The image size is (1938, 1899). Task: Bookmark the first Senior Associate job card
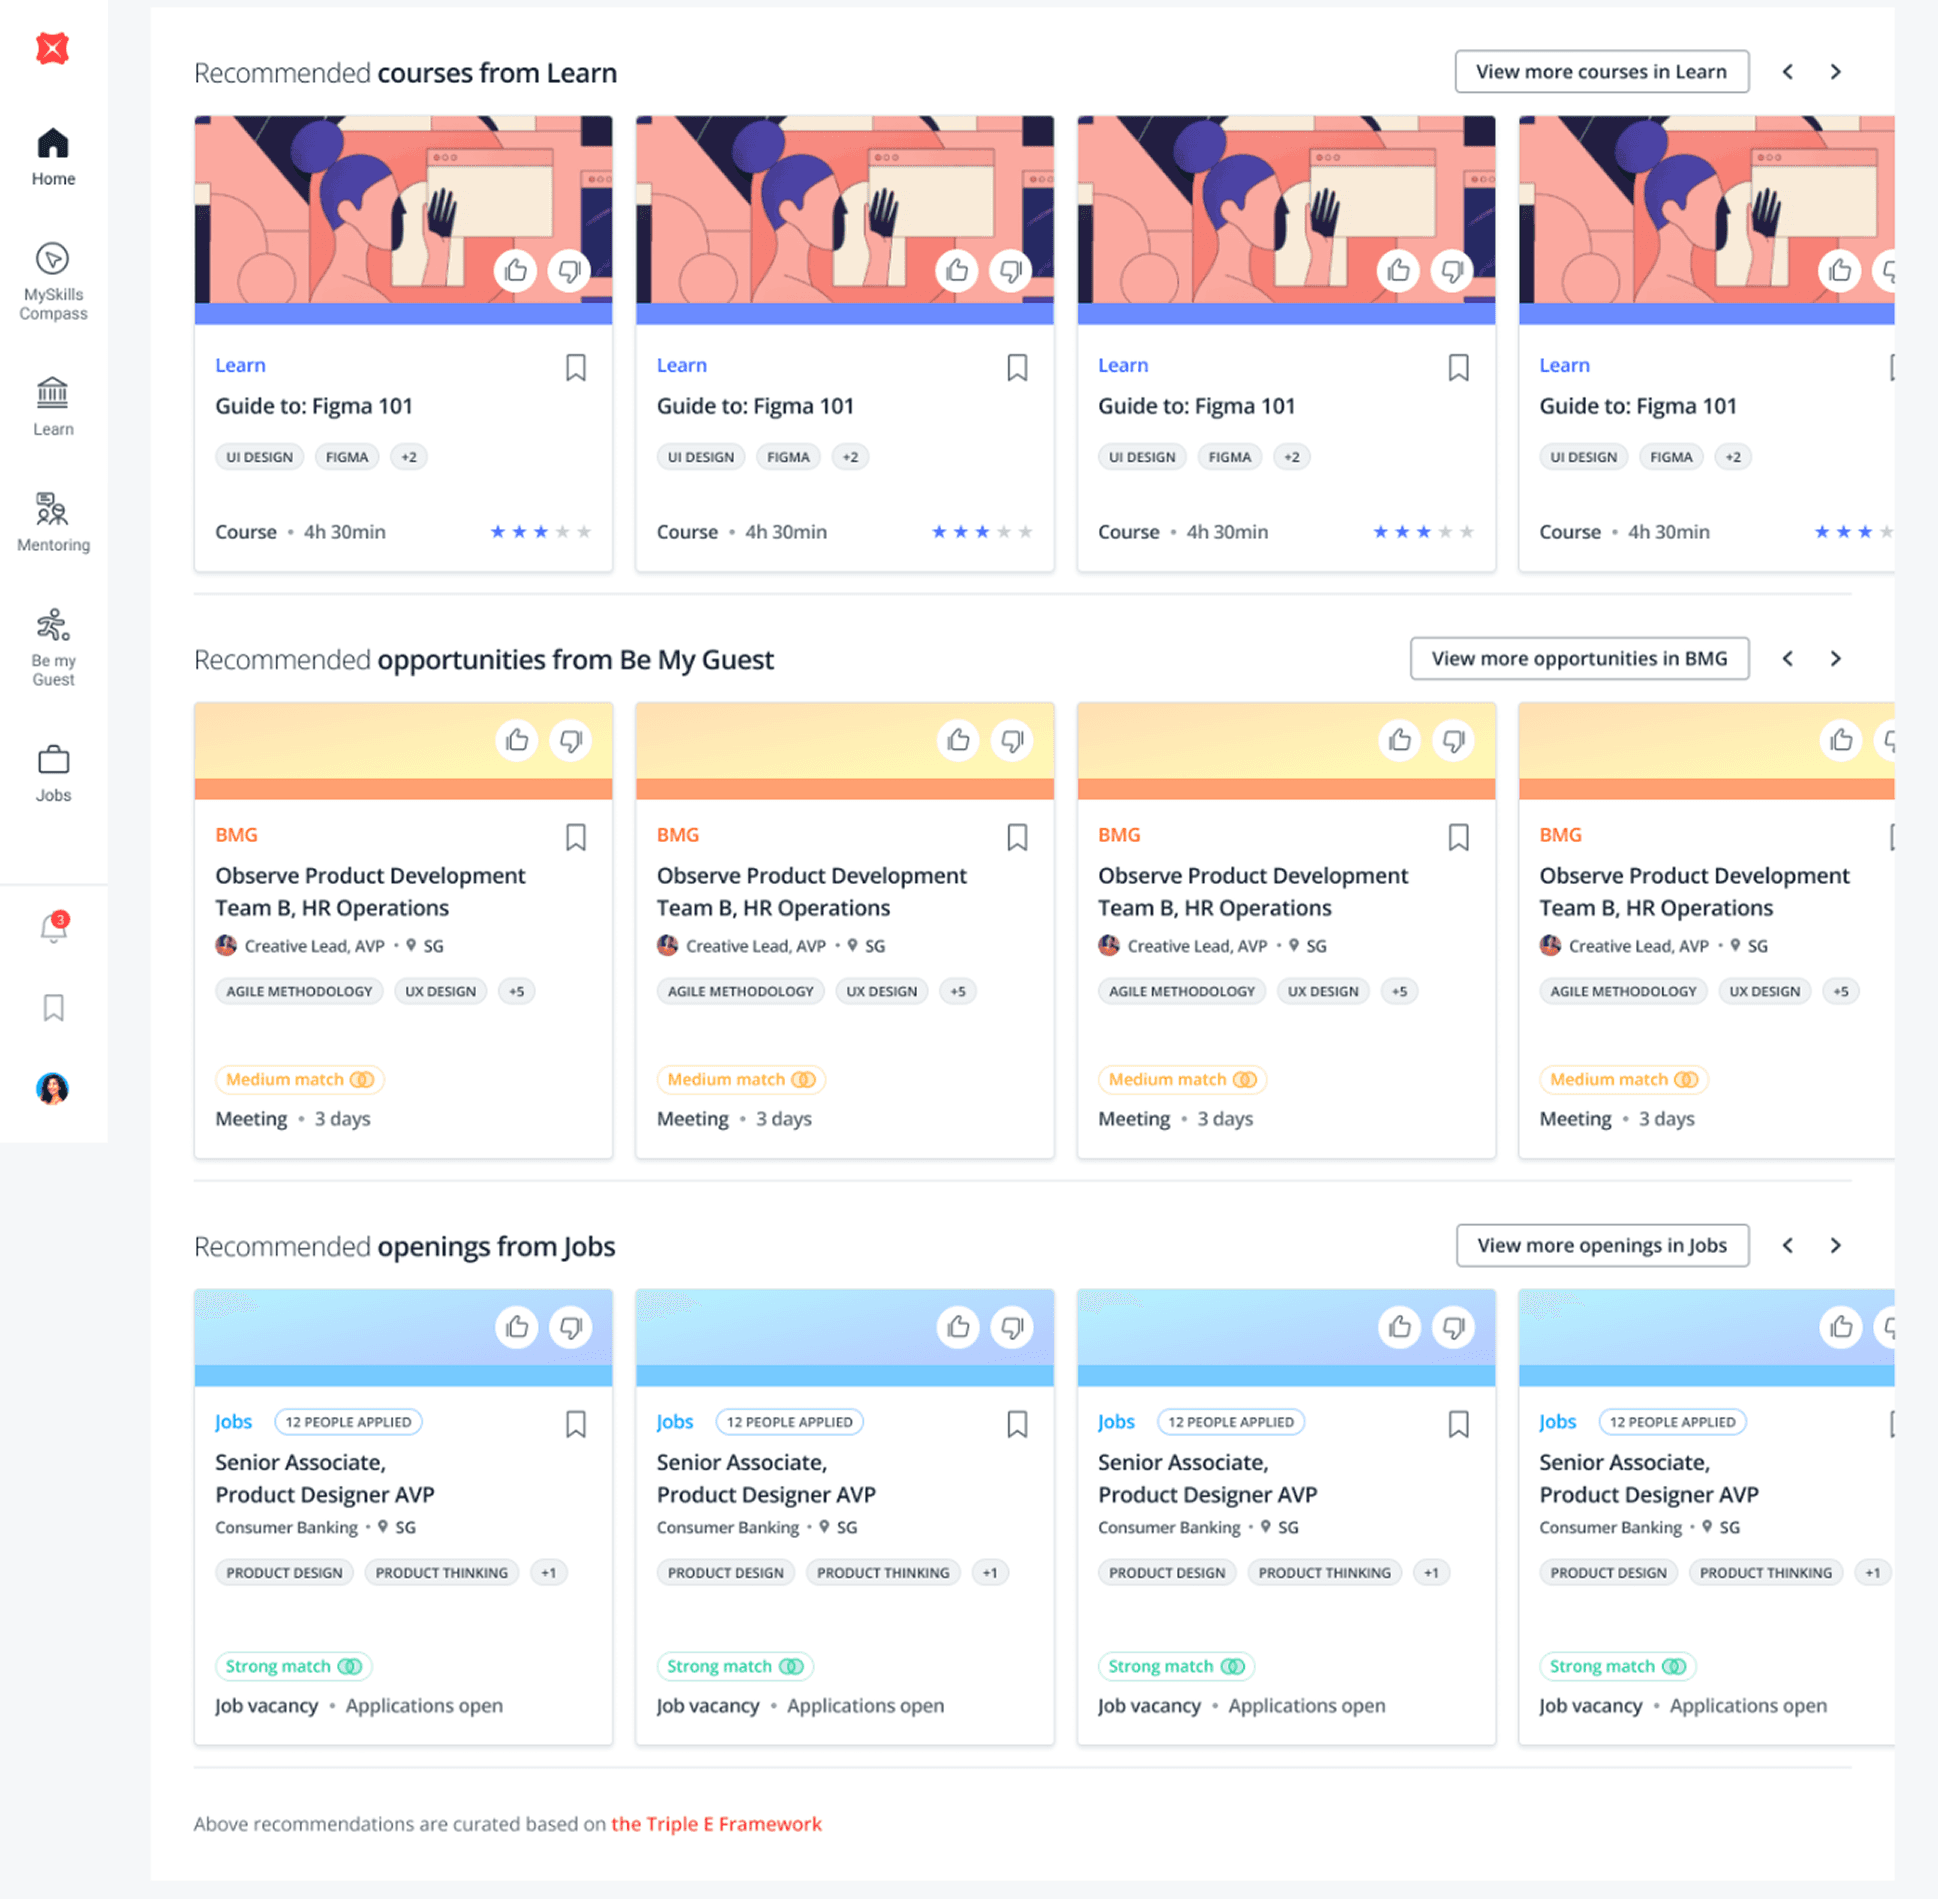(576, 1423)
